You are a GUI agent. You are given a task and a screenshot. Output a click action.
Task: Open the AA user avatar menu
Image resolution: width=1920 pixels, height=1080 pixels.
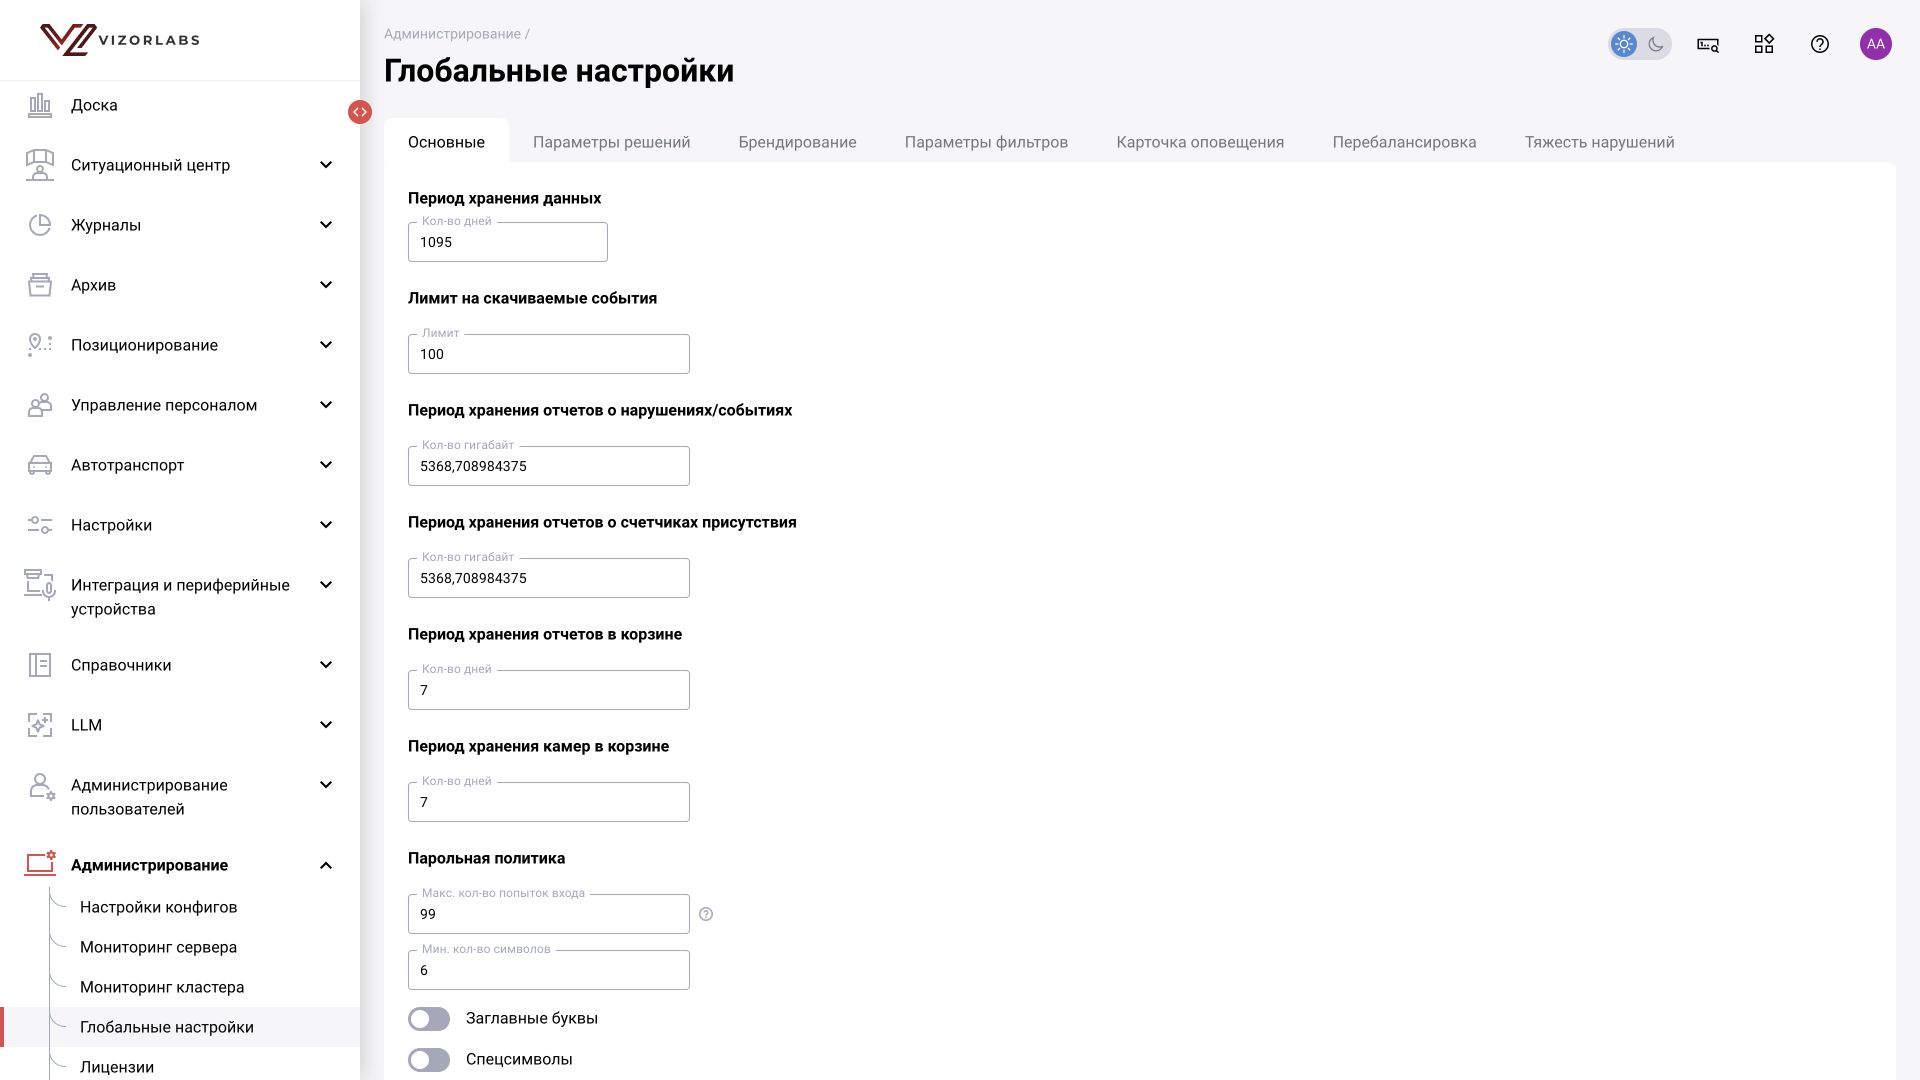point(1876,44)
